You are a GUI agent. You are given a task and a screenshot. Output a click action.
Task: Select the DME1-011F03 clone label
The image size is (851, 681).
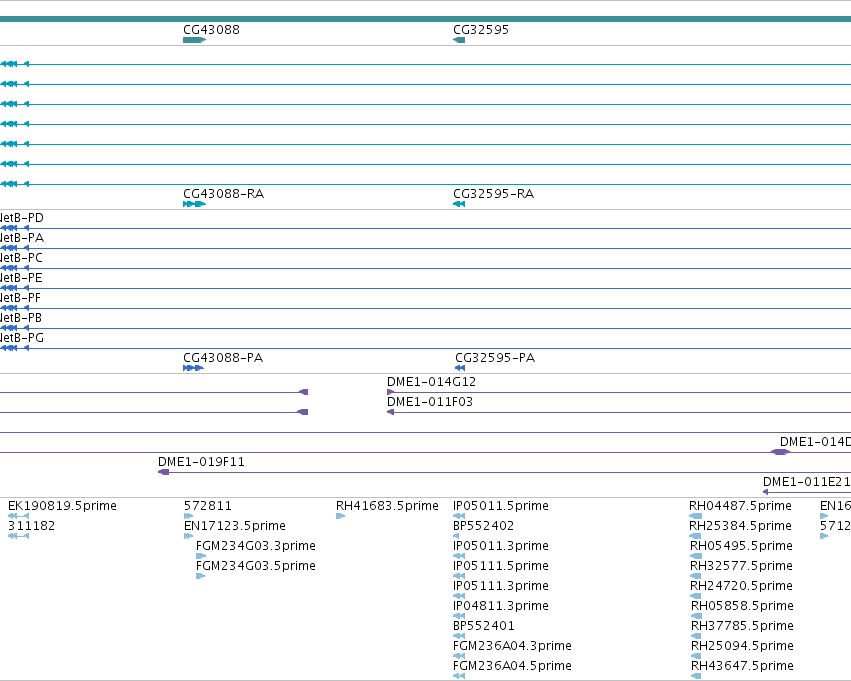430,402
